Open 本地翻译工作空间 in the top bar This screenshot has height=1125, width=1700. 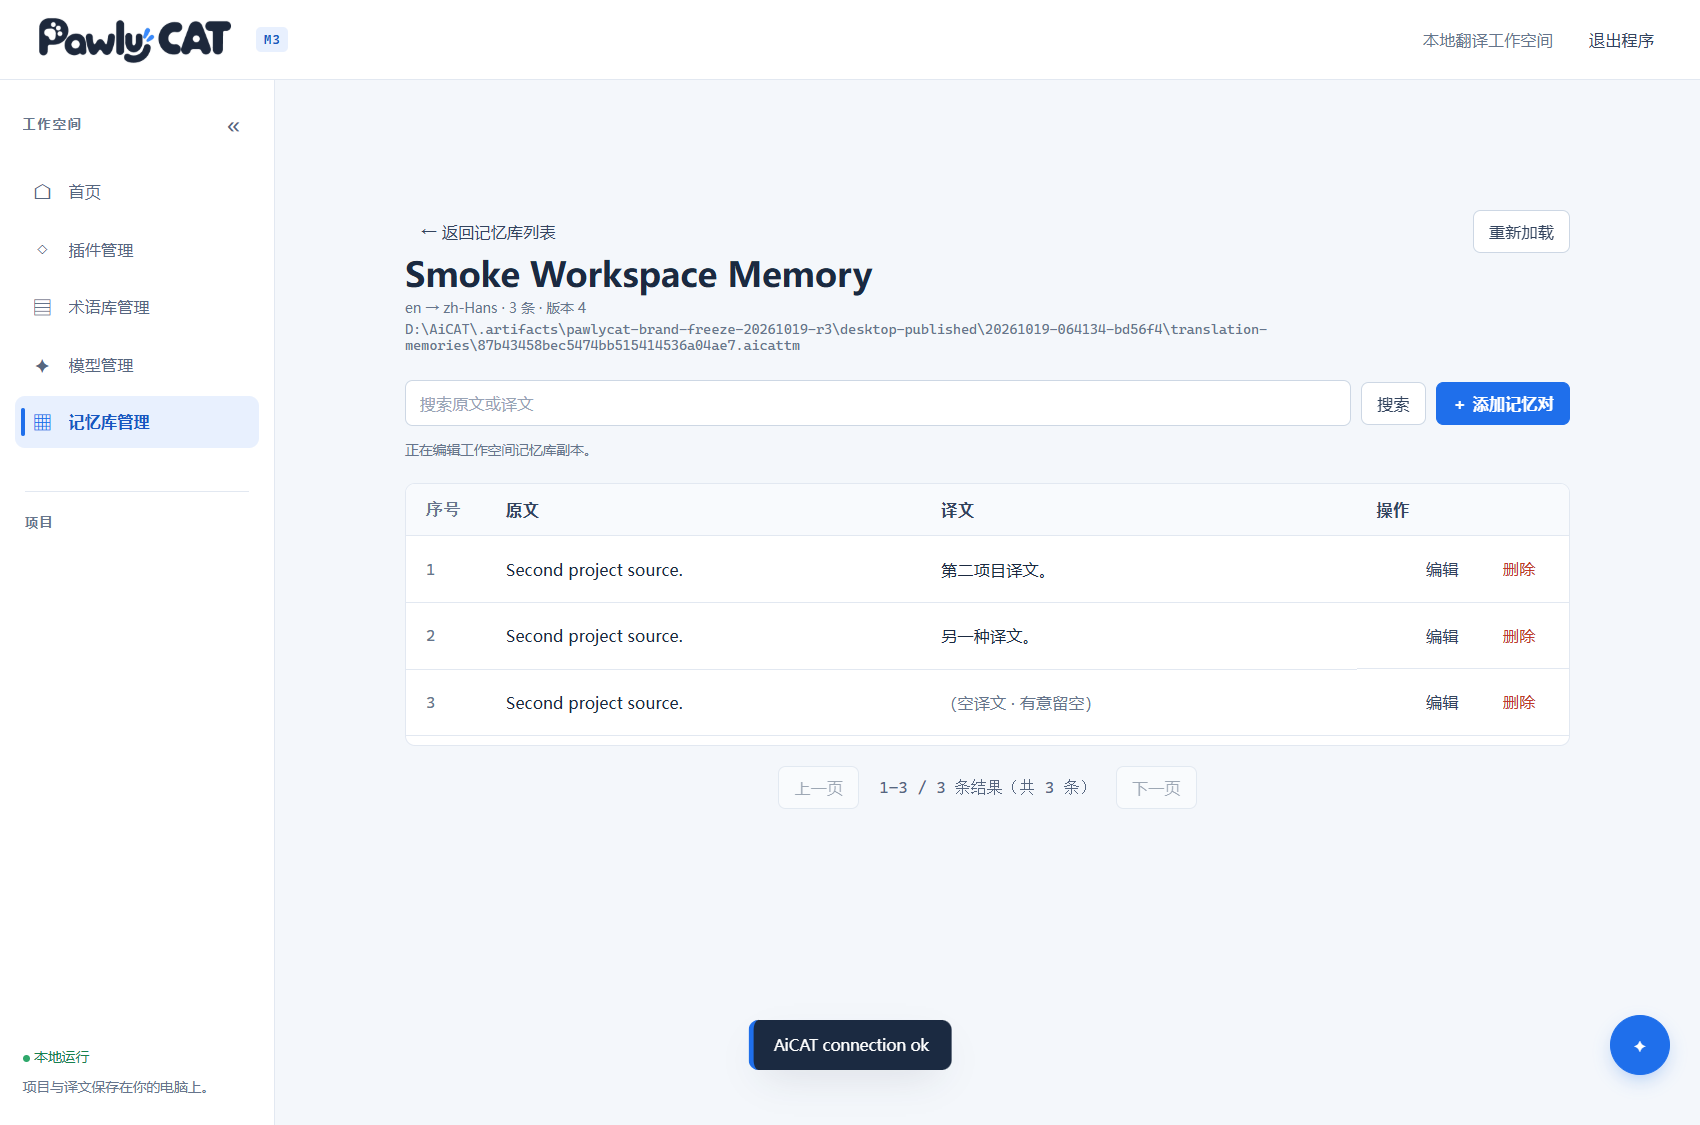tap(1487, 40)
